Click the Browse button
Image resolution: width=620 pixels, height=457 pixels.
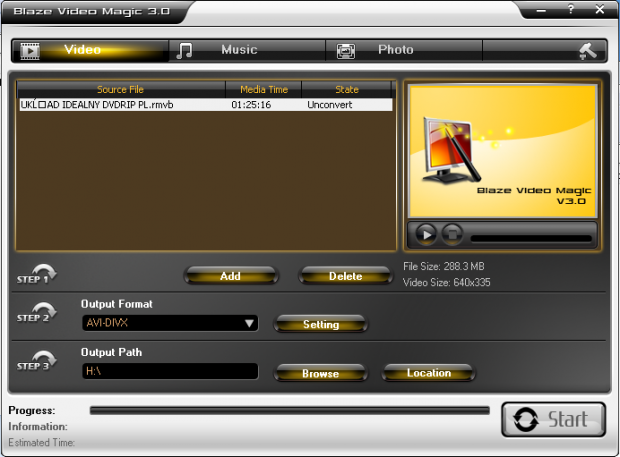[x=321, y=373]
